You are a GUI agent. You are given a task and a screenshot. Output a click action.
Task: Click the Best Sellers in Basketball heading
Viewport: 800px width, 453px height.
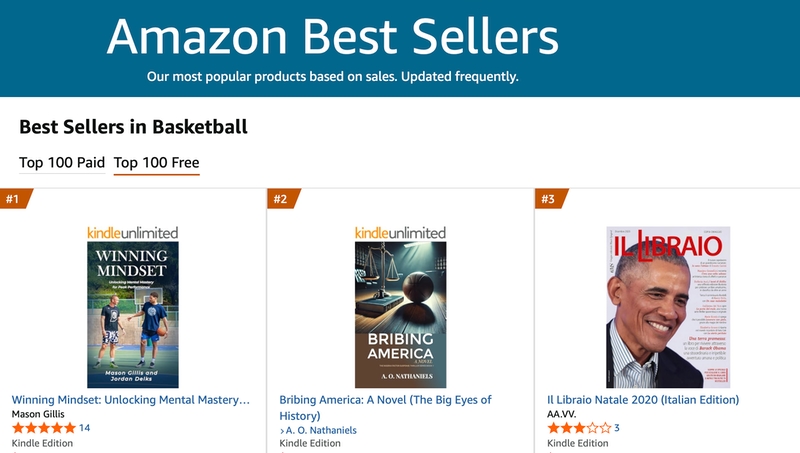(x=133, y=127)
